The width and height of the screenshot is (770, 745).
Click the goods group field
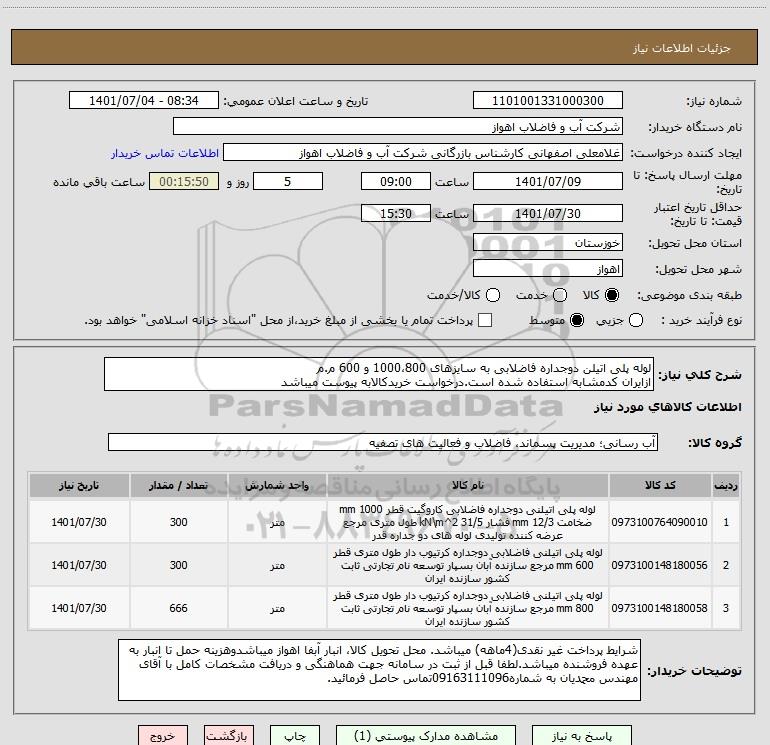pyautogui.click(x=381, y=442)
